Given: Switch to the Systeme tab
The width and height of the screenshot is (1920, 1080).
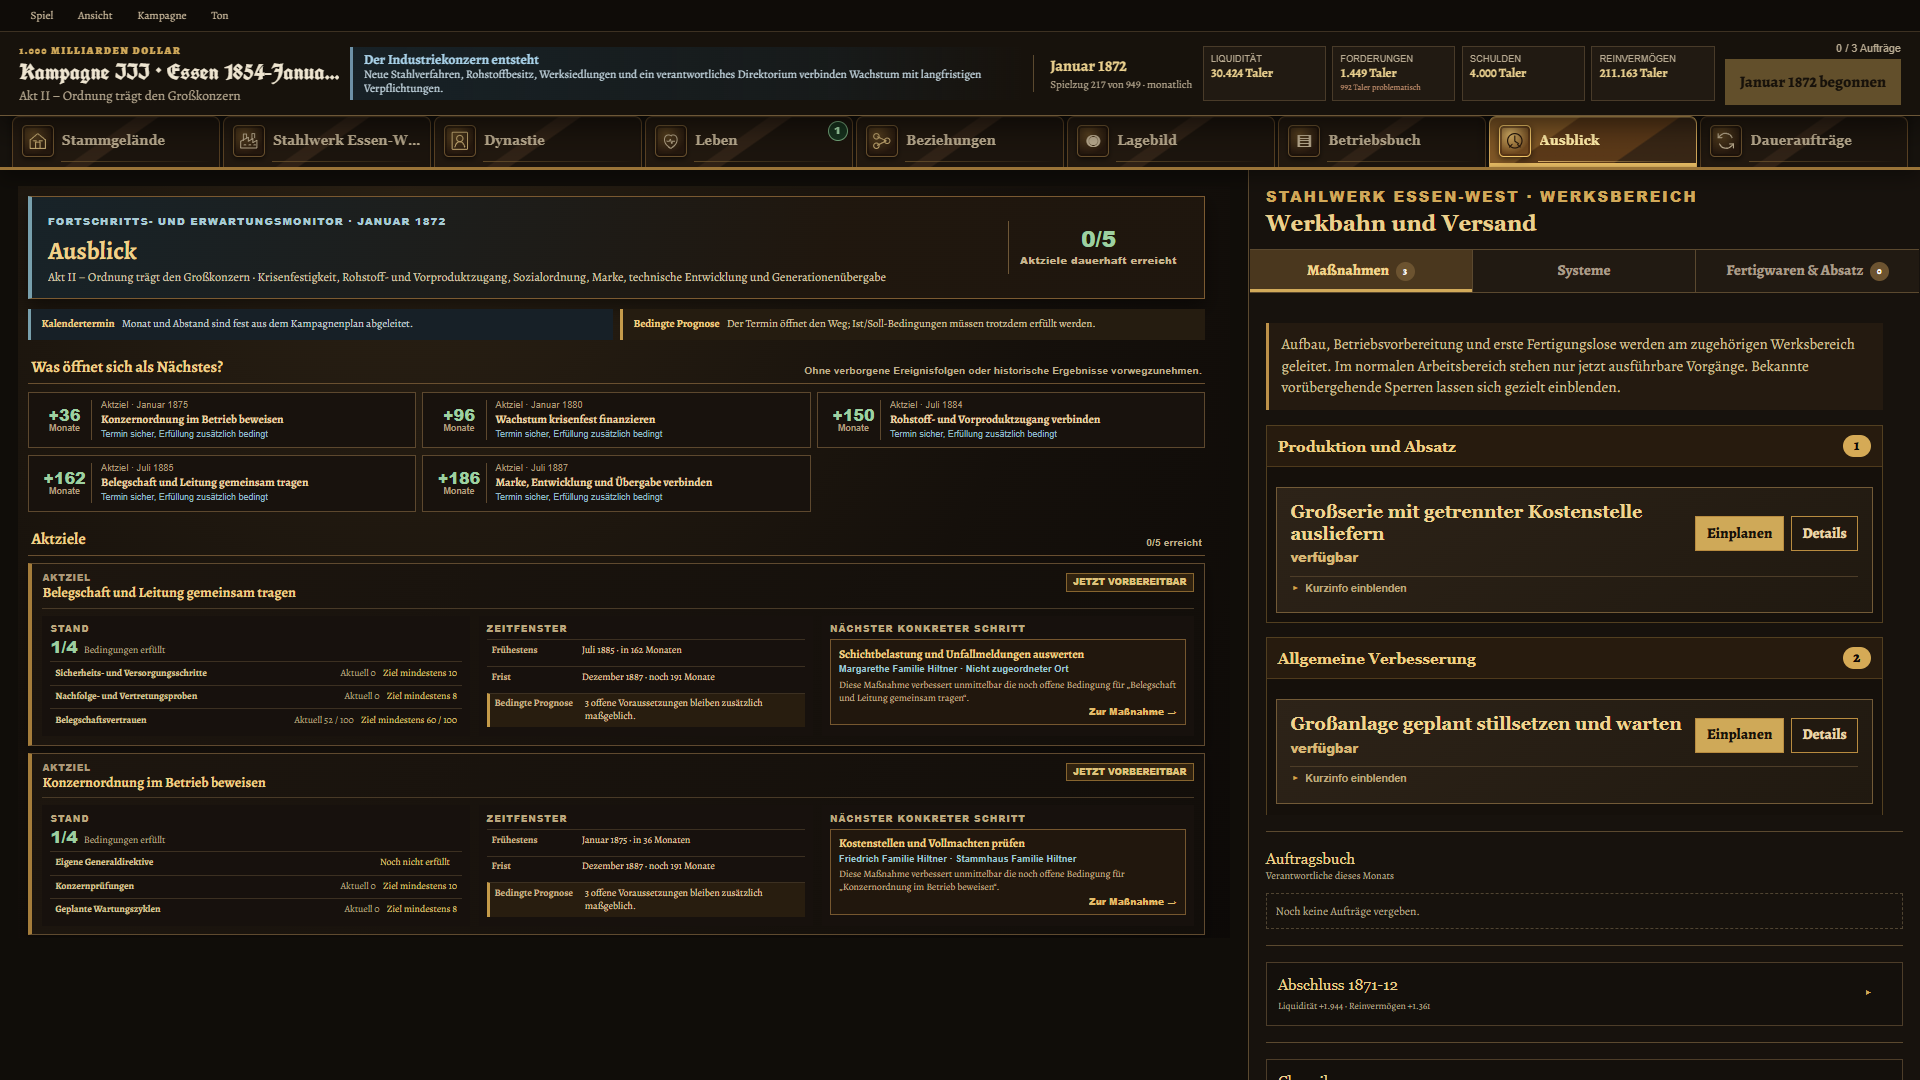Looking at the screenshot, I should click(x=1584, y=271).
